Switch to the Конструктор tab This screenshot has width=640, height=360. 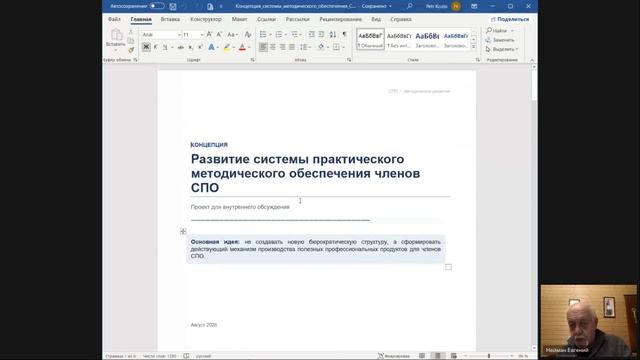206,19
